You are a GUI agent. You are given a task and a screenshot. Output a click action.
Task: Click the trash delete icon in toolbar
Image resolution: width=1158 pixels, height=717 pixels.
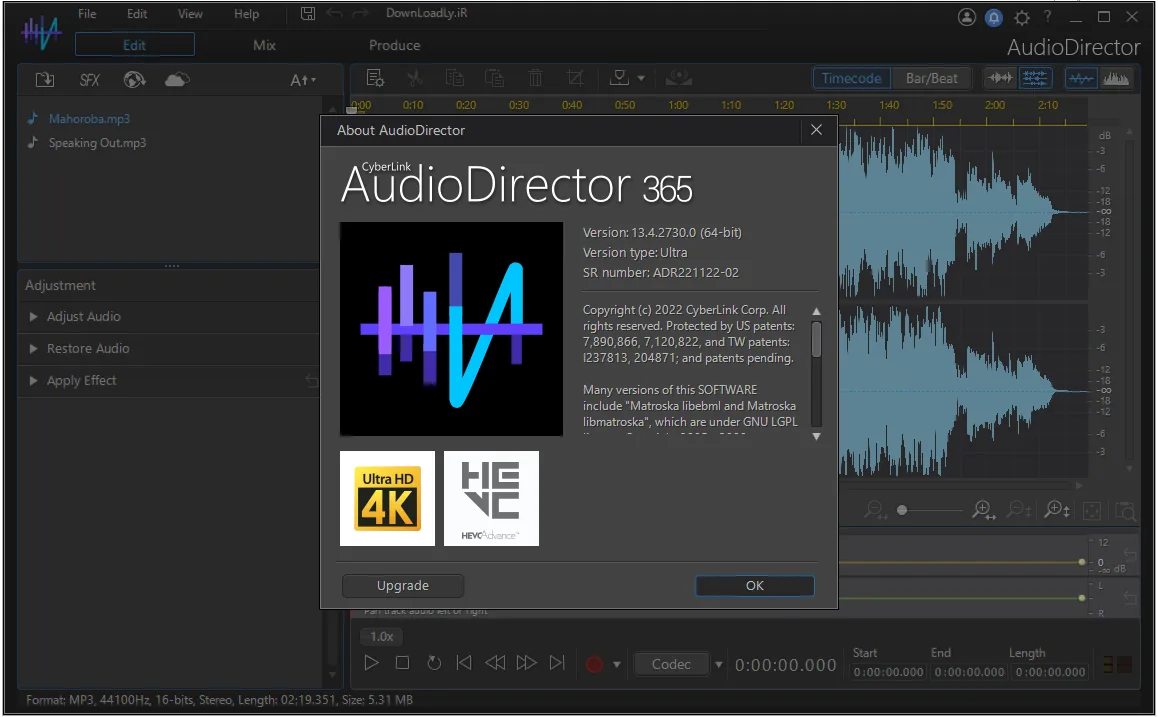[x=535, y=78]
